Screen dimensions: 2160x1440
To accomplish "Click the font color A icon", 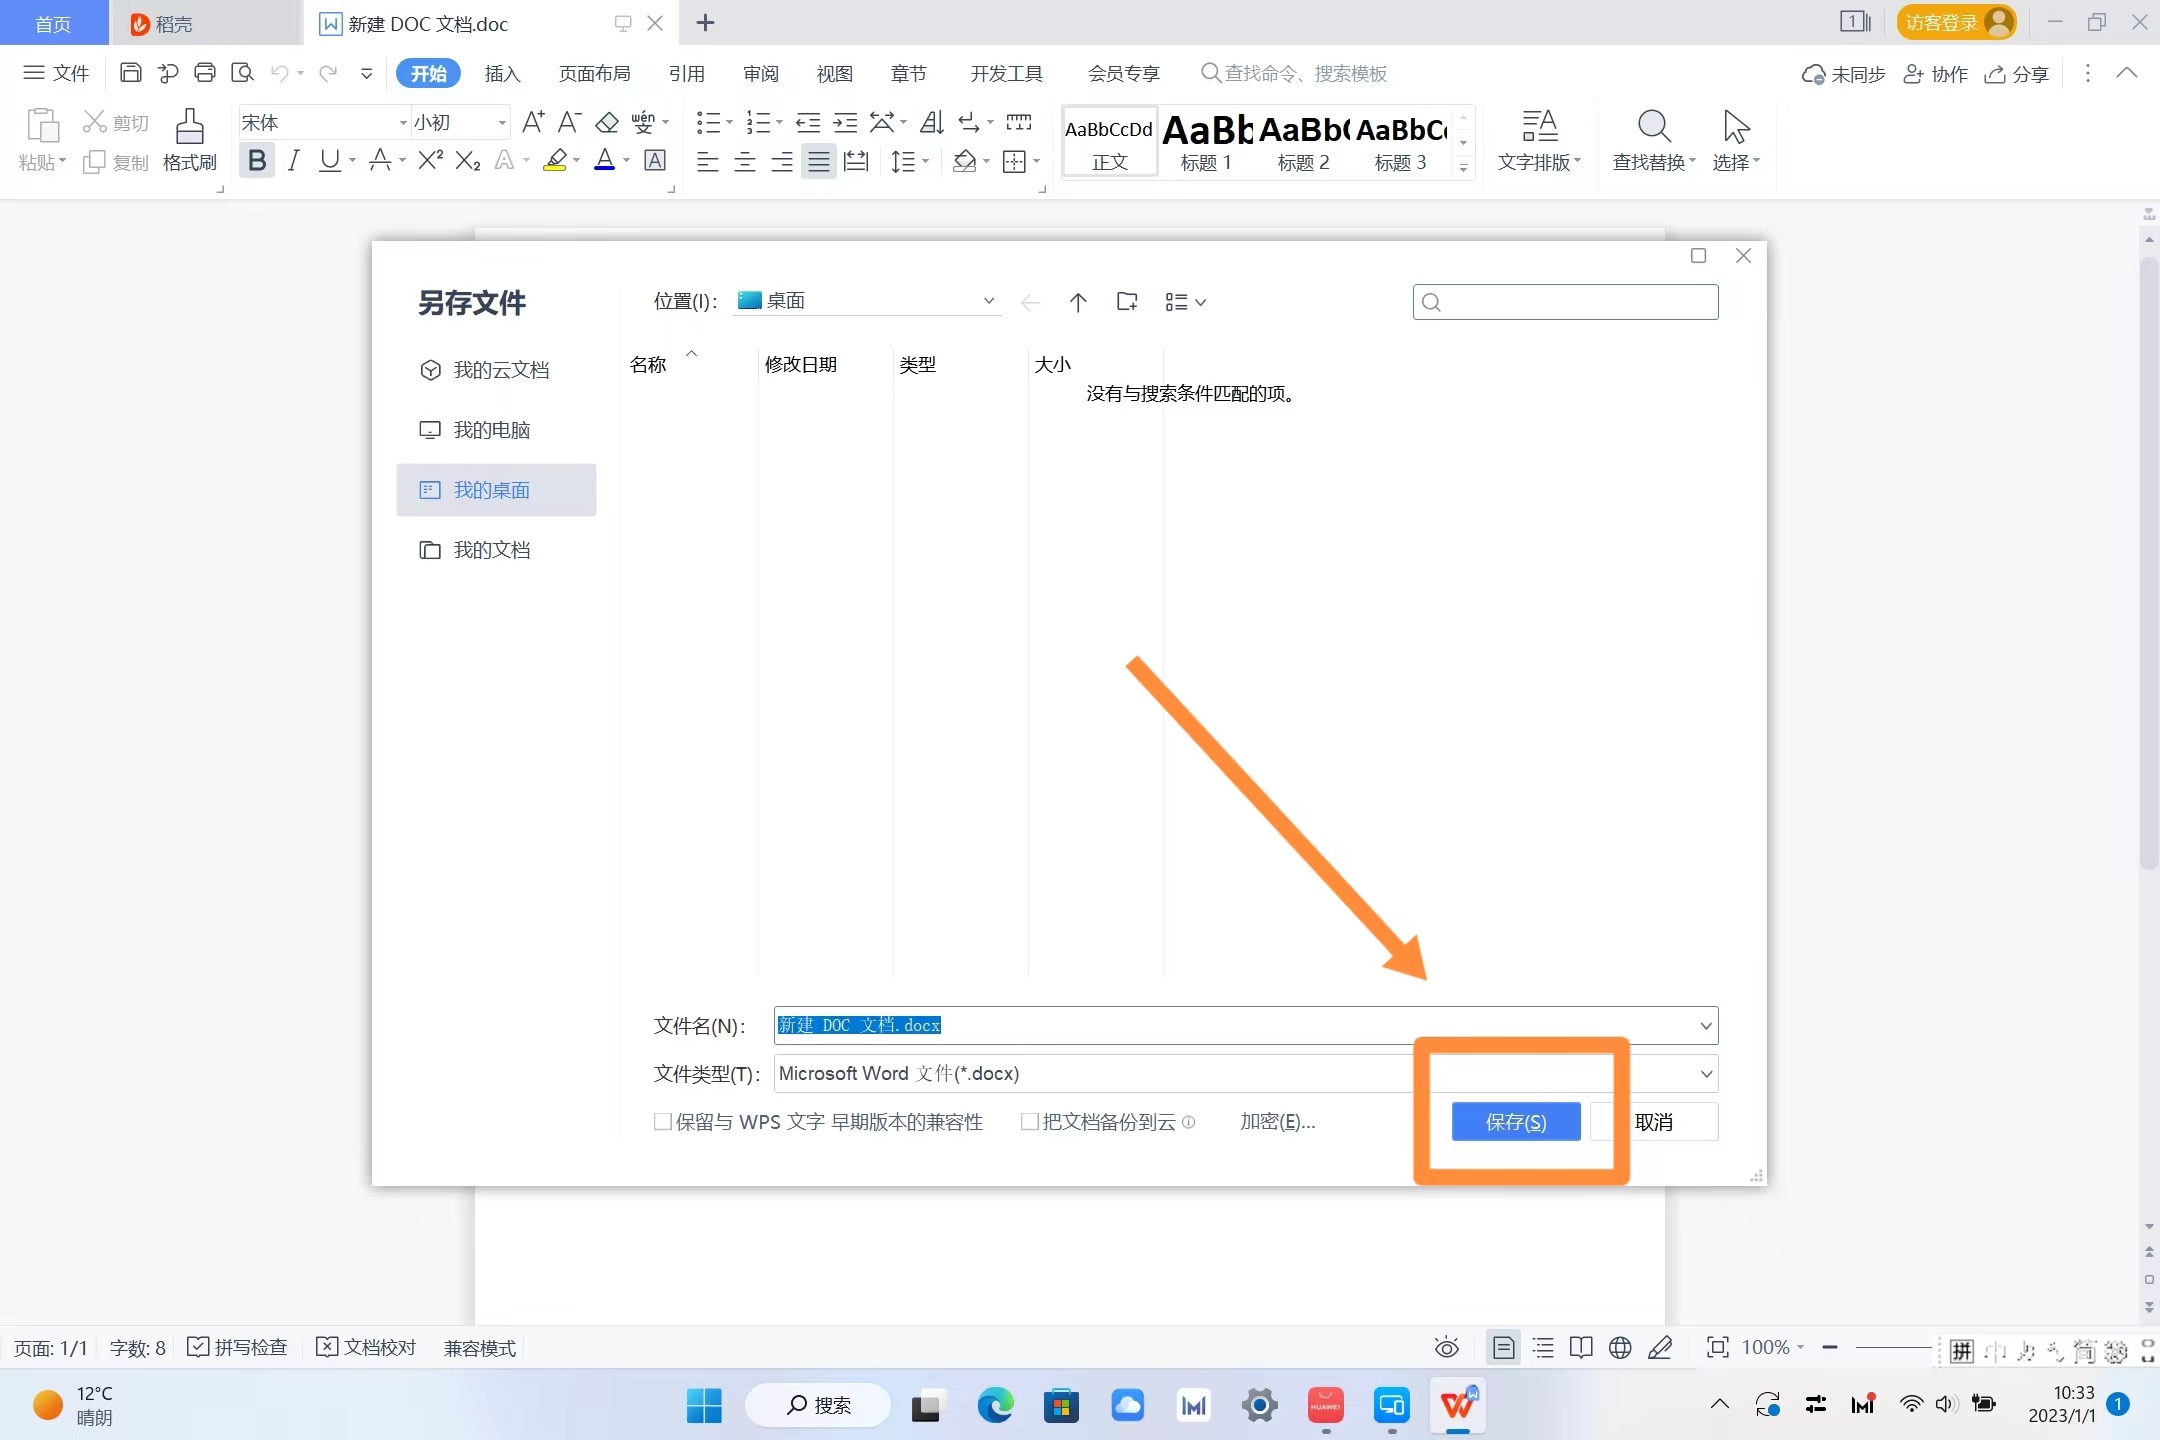I will 605,160.
